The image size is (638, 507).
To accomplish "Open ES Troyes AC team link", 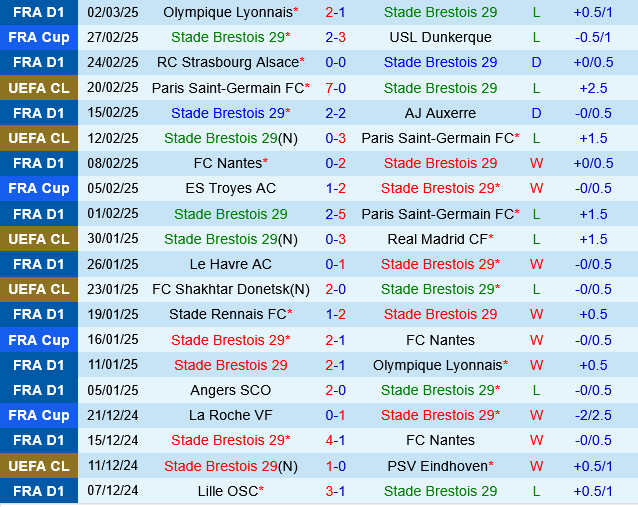I will pos(231,188).
